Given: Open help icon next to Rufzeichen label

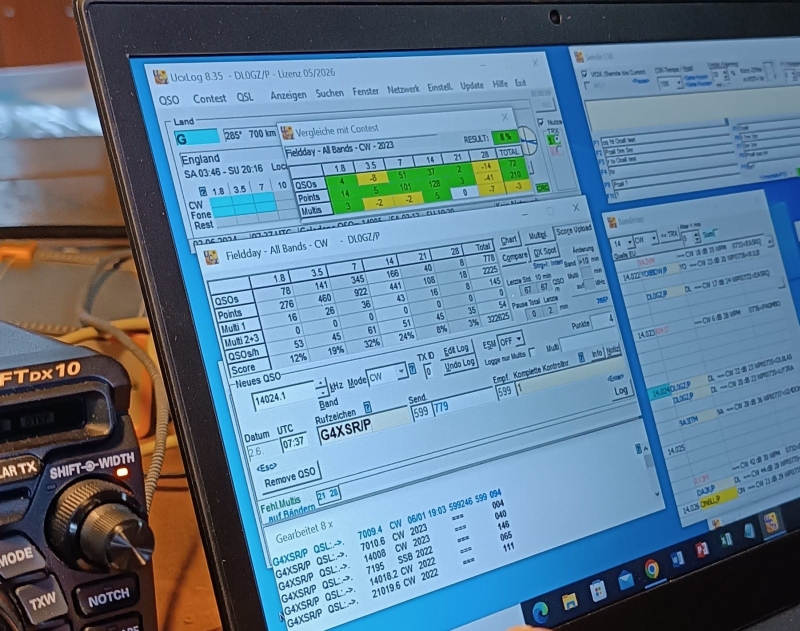Looking at the screenshot, I should coord(366,407).
